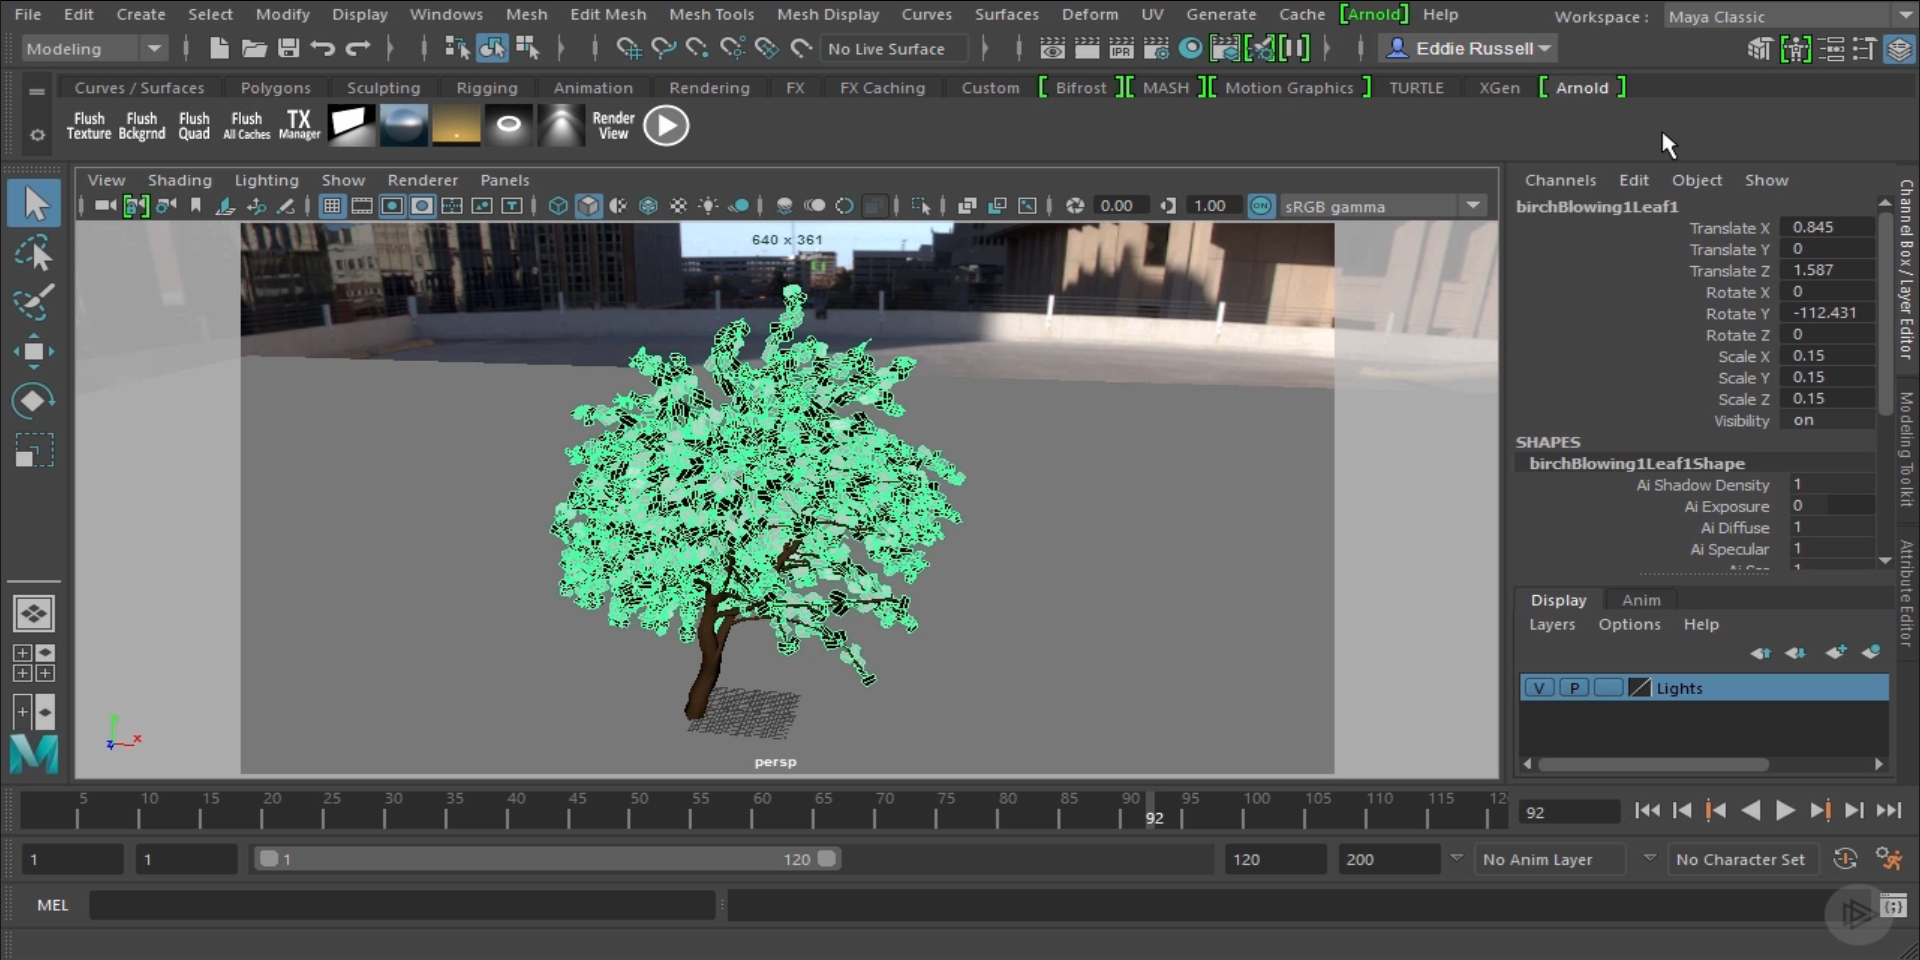Open the Workspace Maya Classic dropdown
1920x960 pixels.
tap(1789, 16)
